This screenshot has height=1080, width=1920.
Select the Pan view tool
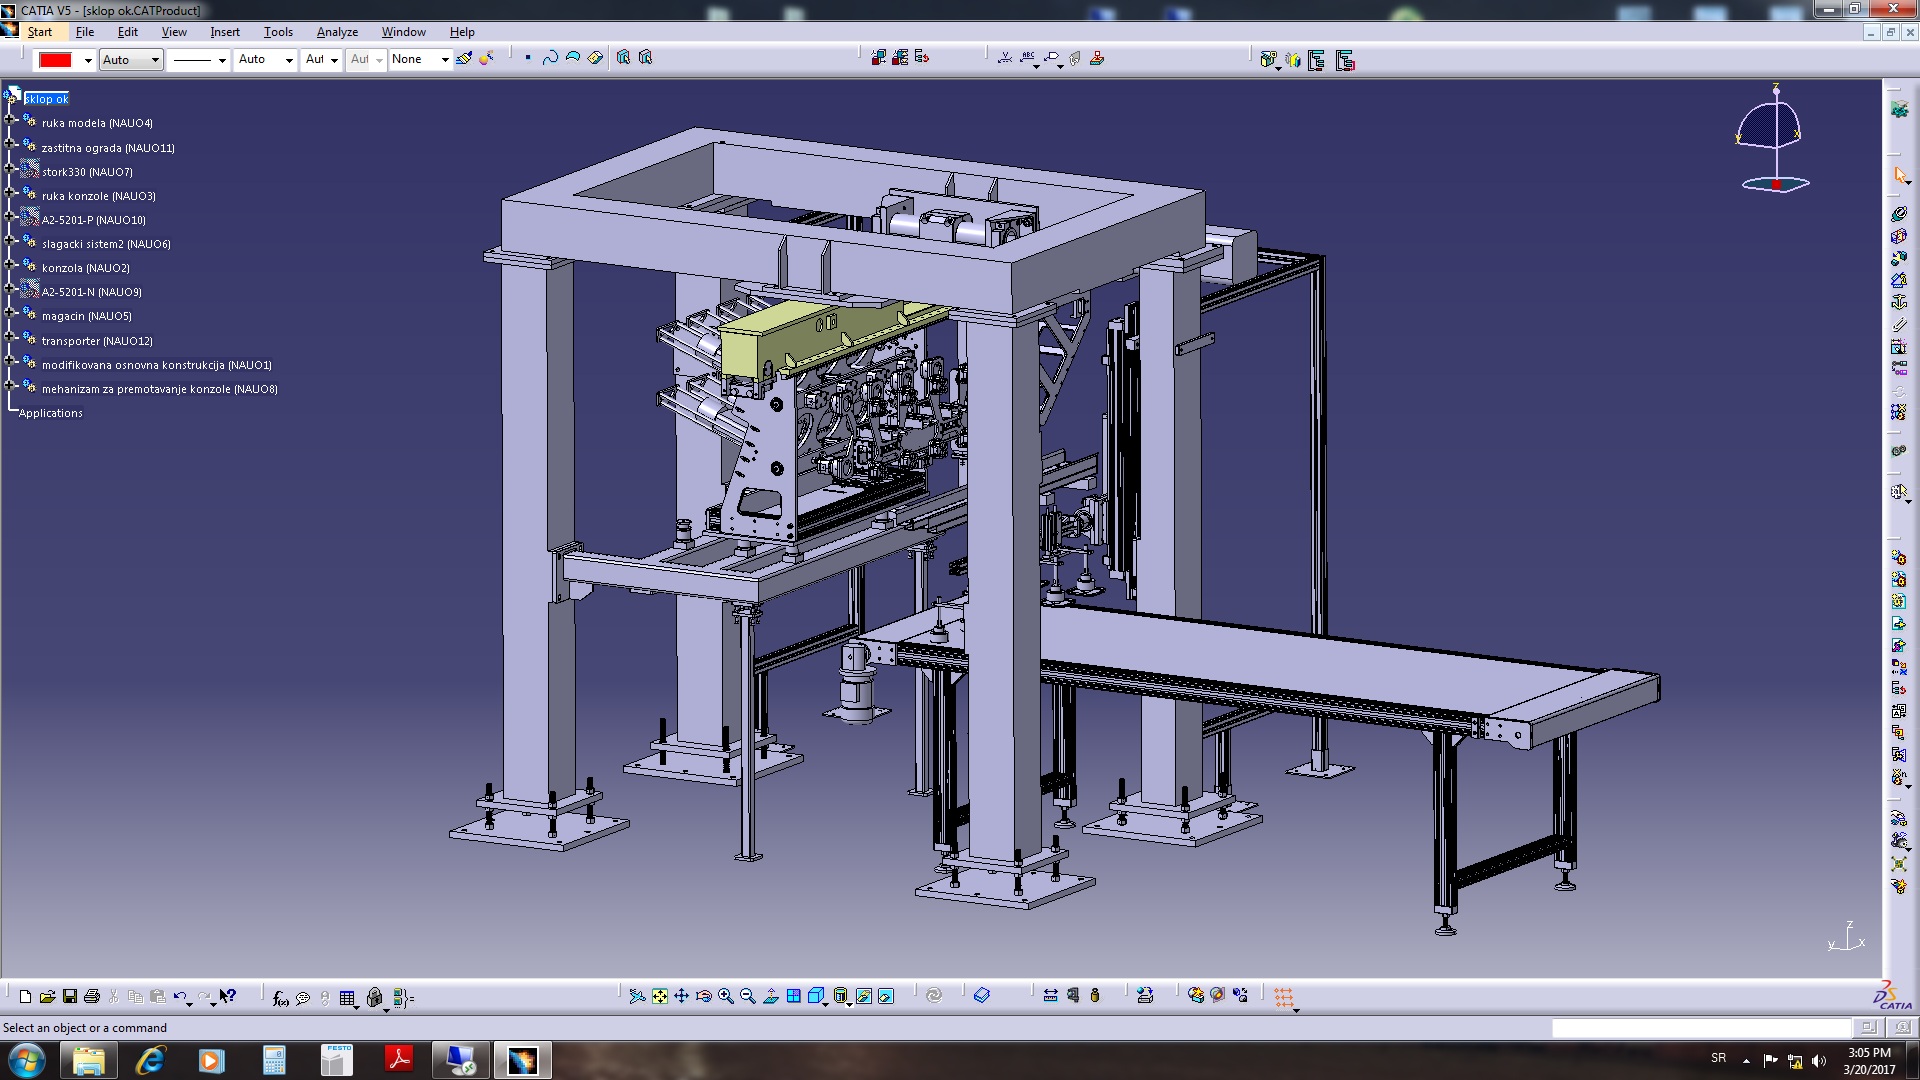pyautogui.click(x=682, y=996)
